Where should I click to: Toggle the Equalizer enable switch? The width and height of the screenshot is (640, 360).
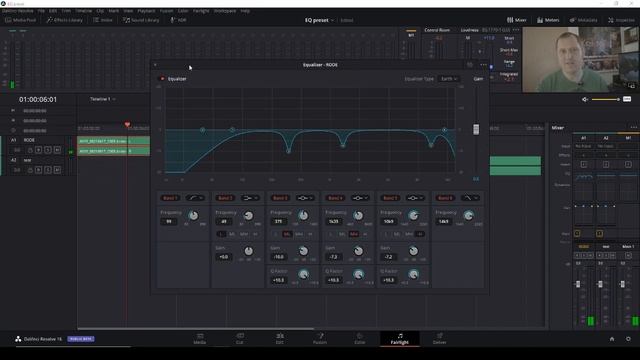[162, 79]
